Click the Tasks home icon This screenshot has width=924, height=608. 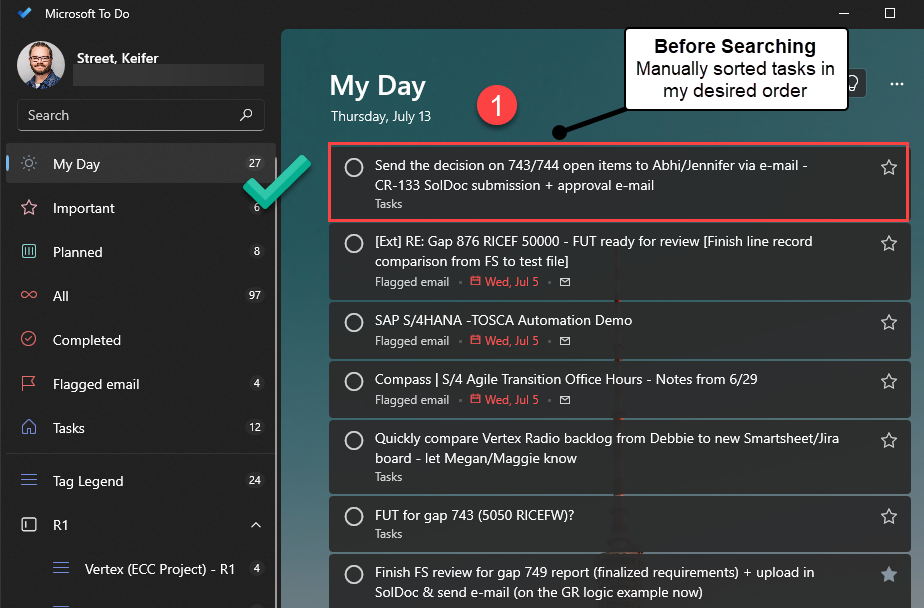coord(29,427)
